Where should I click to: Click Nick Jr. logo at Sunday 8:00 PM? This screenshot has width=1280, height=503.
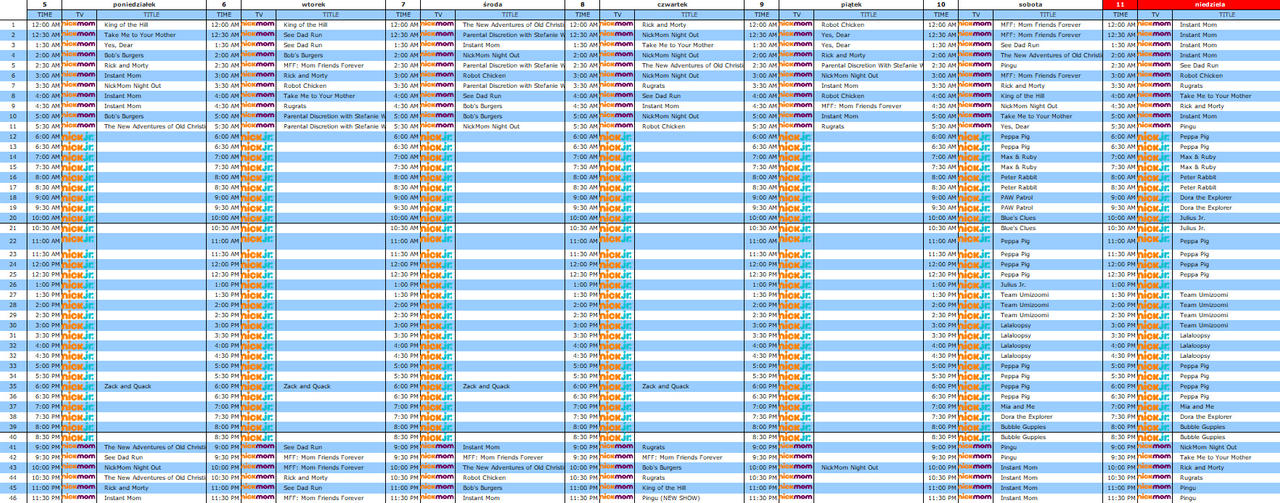coord(1155,426)
